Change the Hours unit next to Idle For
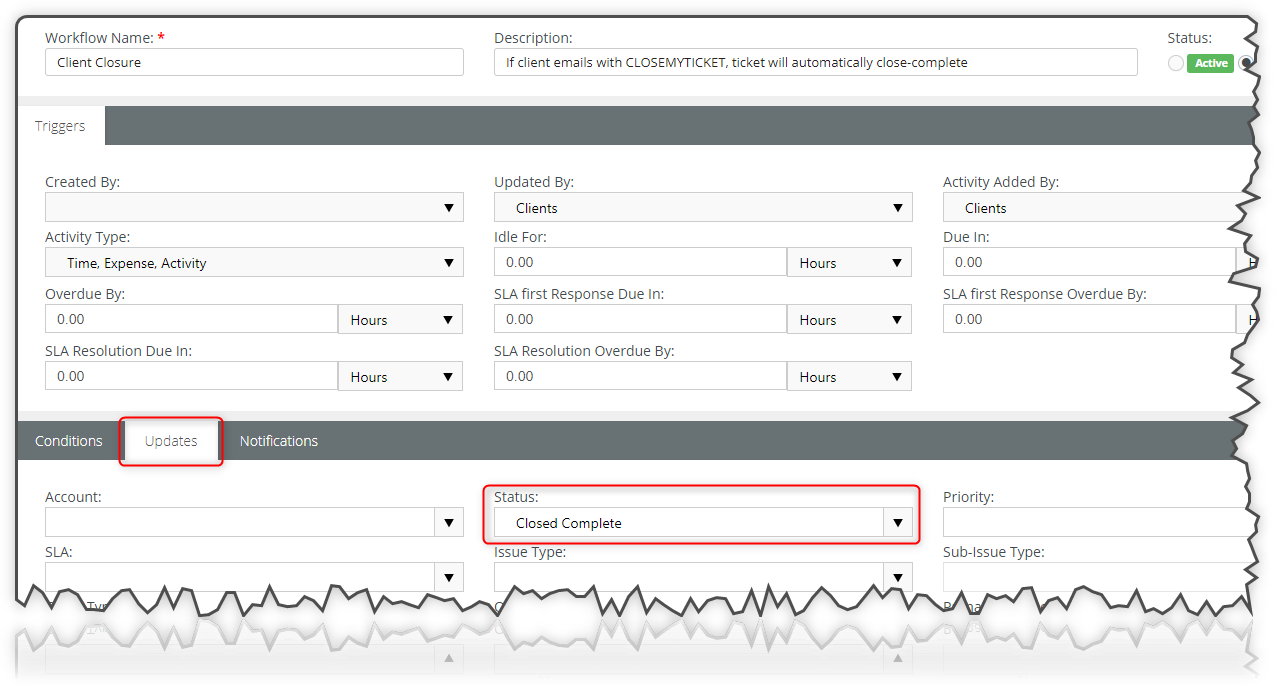The width and height of the screenshot is (1276, 694). (x=849, y=262)
